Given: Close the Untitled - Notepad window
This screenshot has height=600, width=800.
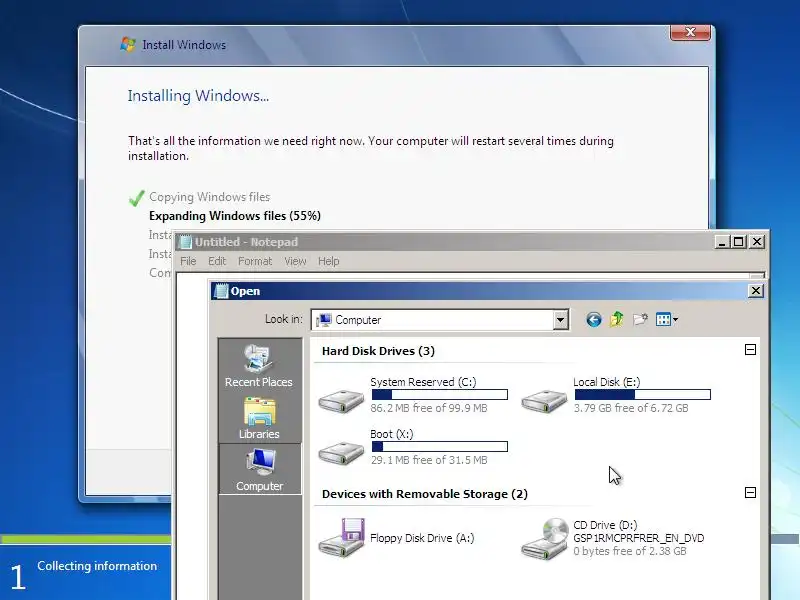Looking at the screenshot, I should click(x=757, y=242).
